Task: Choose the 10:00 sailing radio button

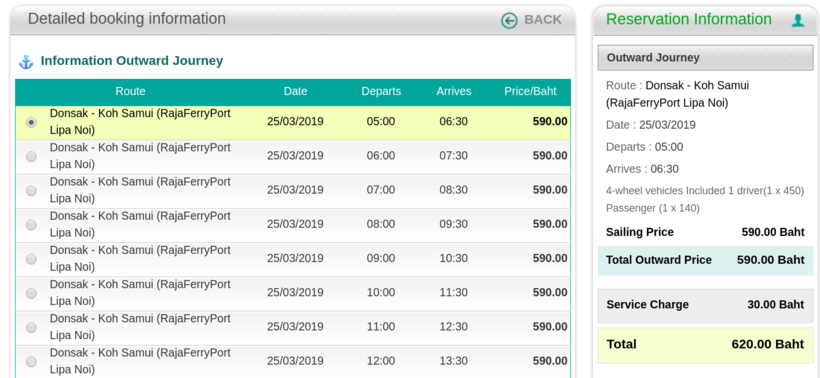Action: coord(31,293)
